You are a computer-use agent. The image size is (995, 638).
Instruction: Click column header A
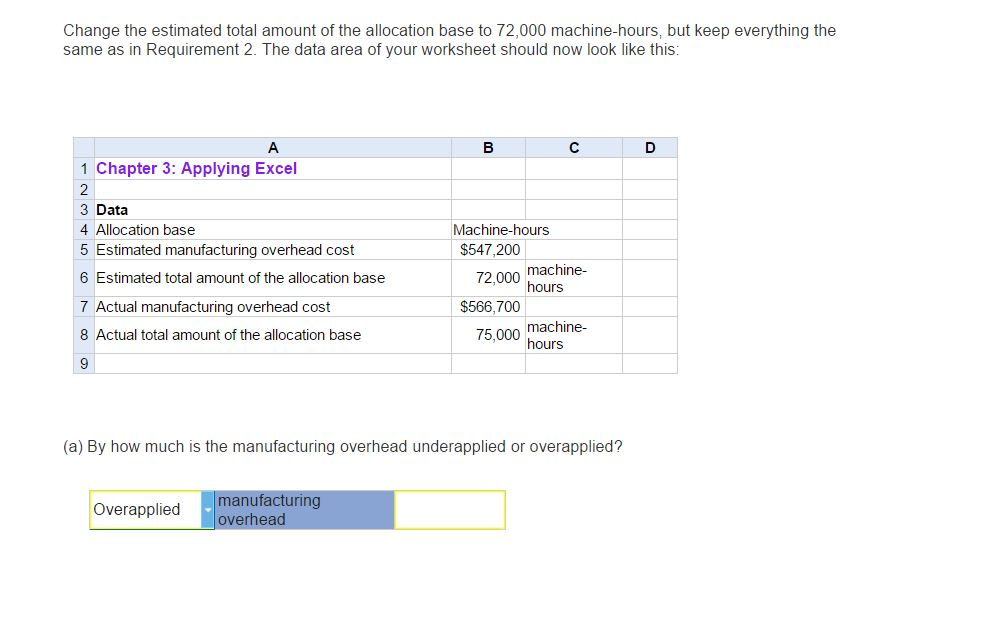(272, 147)
